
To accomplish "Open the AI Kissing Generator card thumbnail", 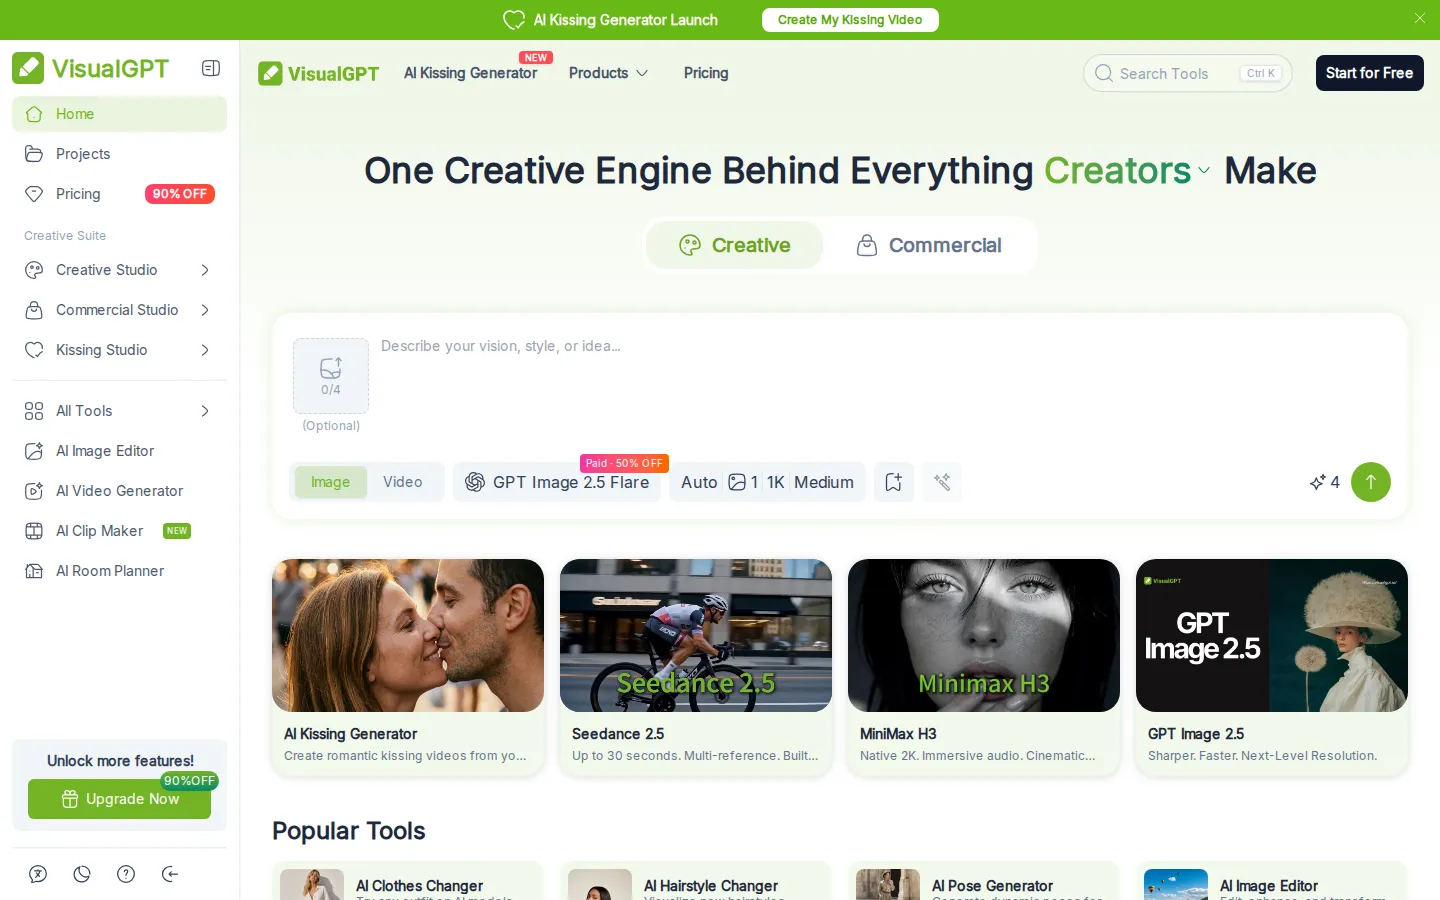I will pyautogui.click(x=408, y=635).
